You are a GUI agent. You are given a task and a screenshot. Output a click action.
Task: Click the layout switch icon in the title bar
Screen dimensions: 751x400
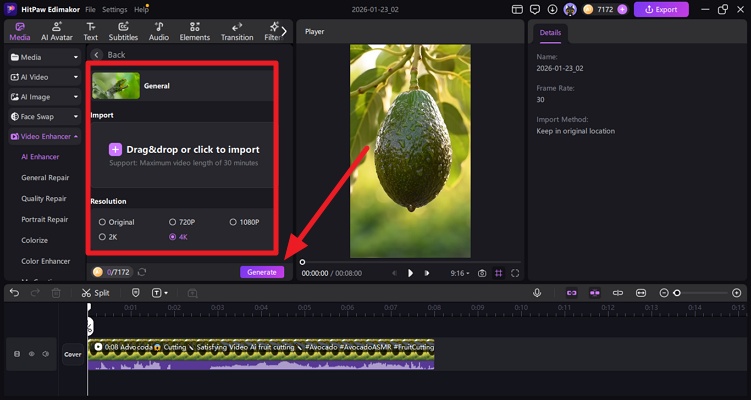pos(517,10)
